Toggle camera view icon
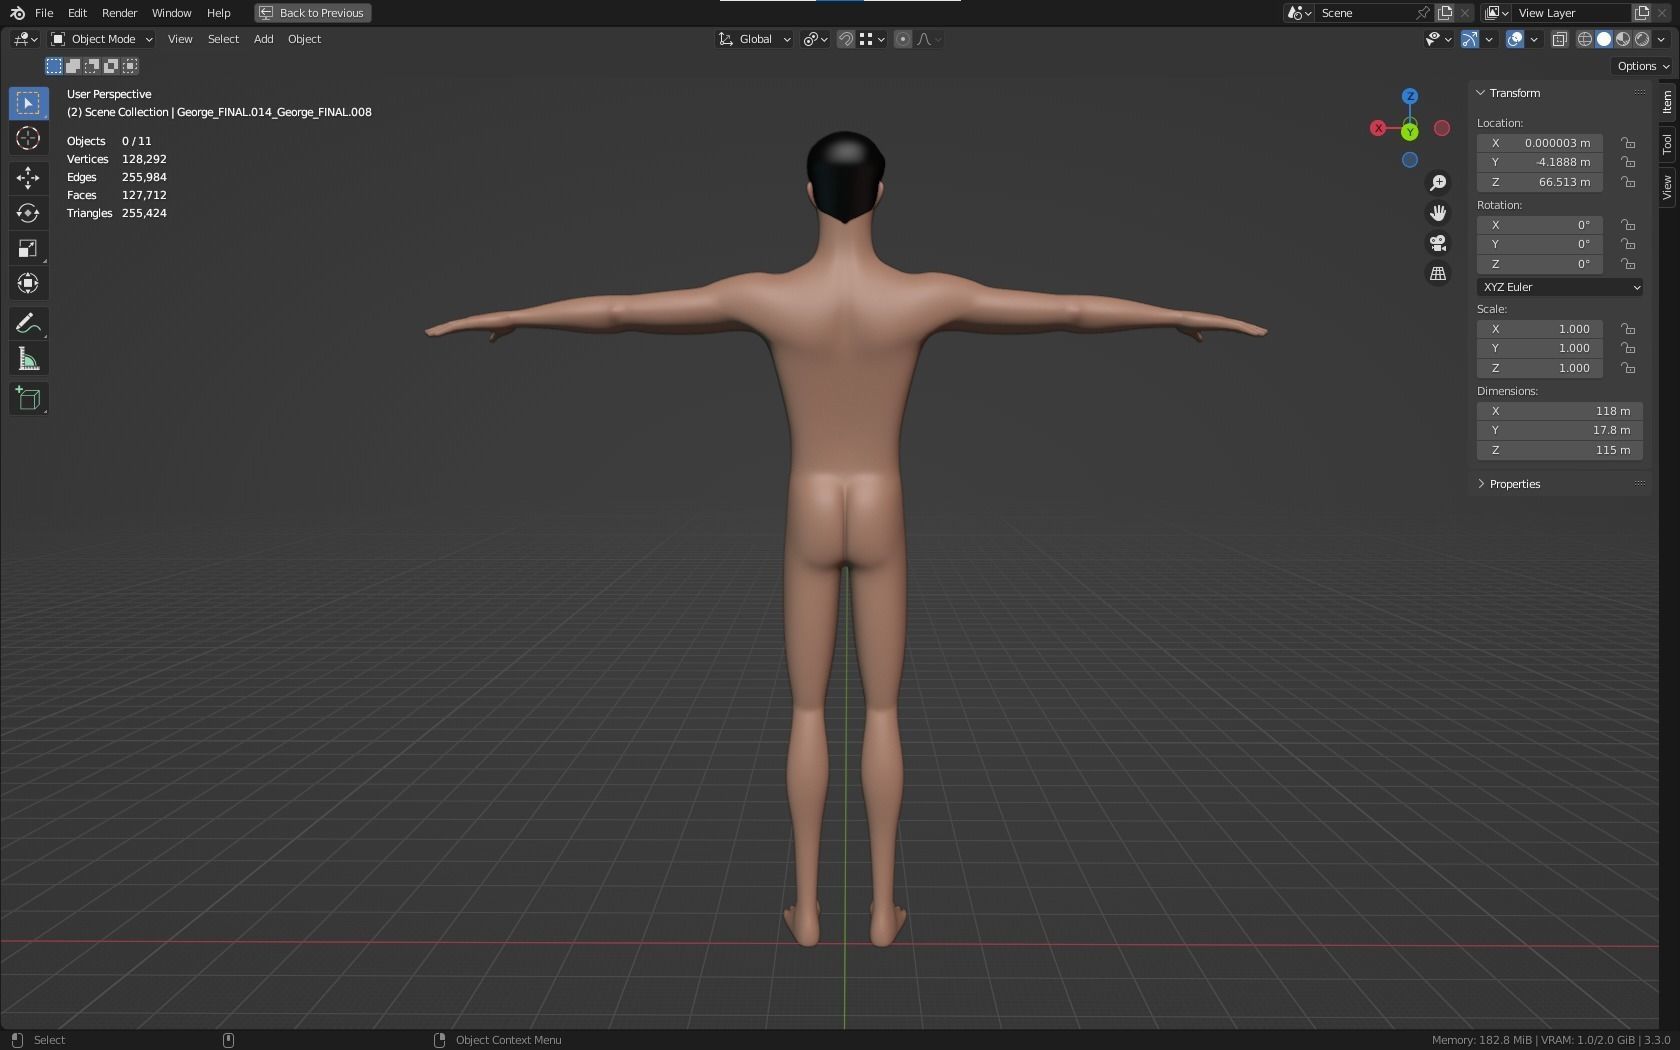The height and width of the screenshot is (1050, 1680). (x=1438, y=243)
